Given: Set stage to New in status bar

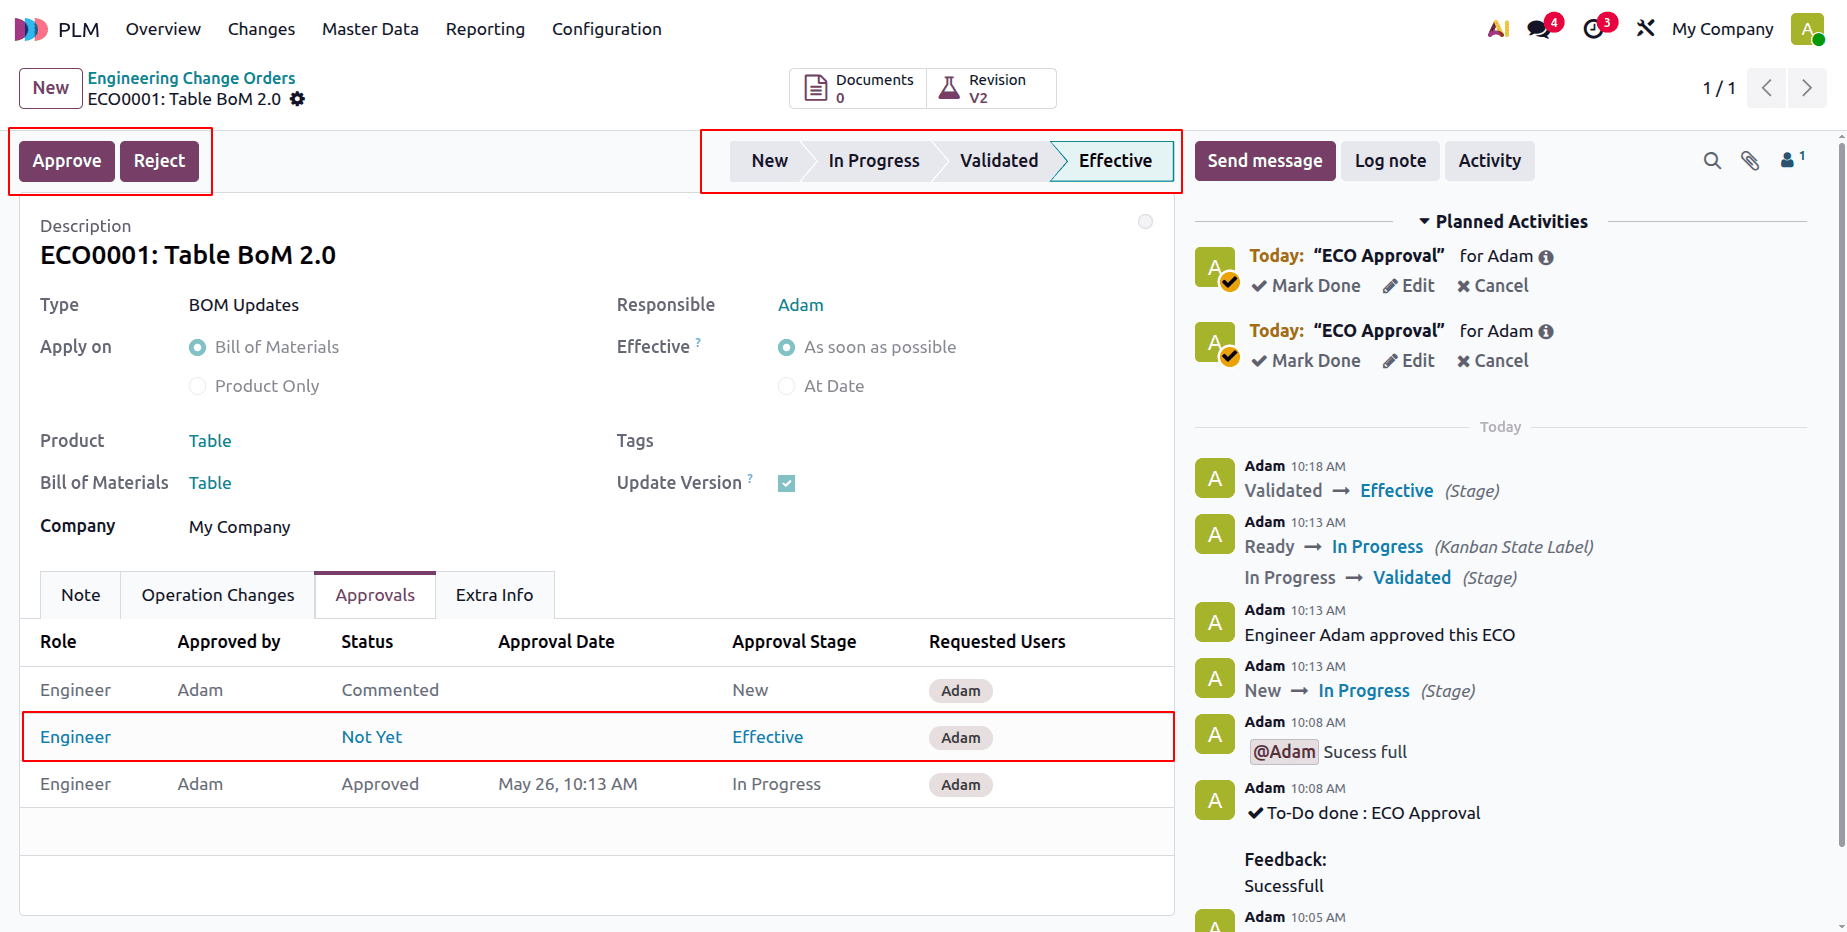Looking at the screenshot, I should [769, 161].
